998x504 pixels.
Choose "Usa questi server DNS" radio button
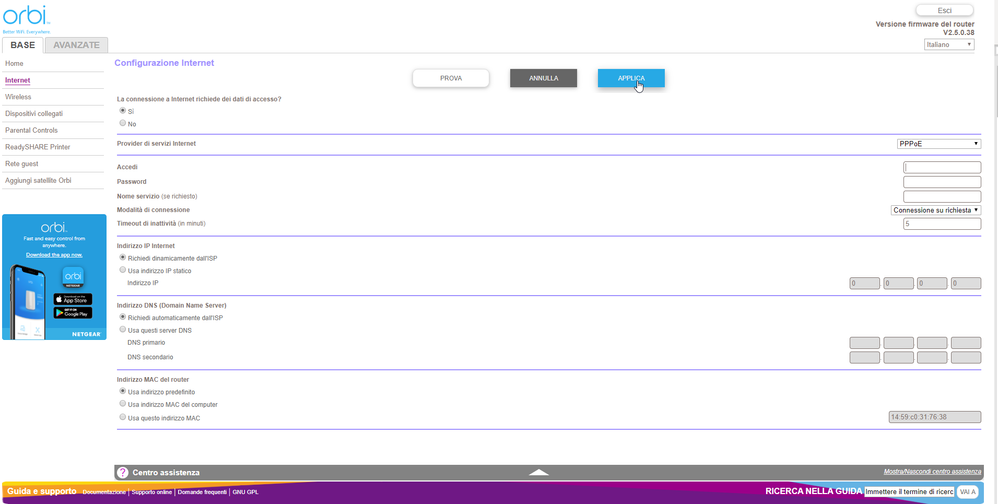click(123, 329)
